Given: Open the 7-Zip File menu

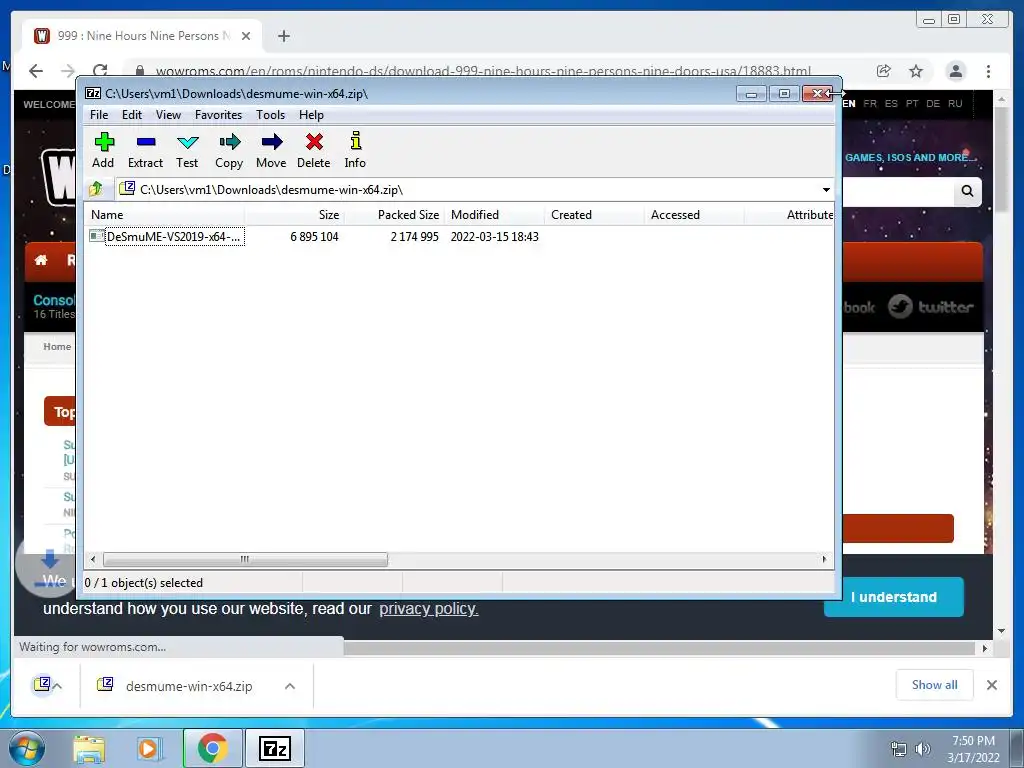Looking at the screenshot, I should tap(99, 115).
